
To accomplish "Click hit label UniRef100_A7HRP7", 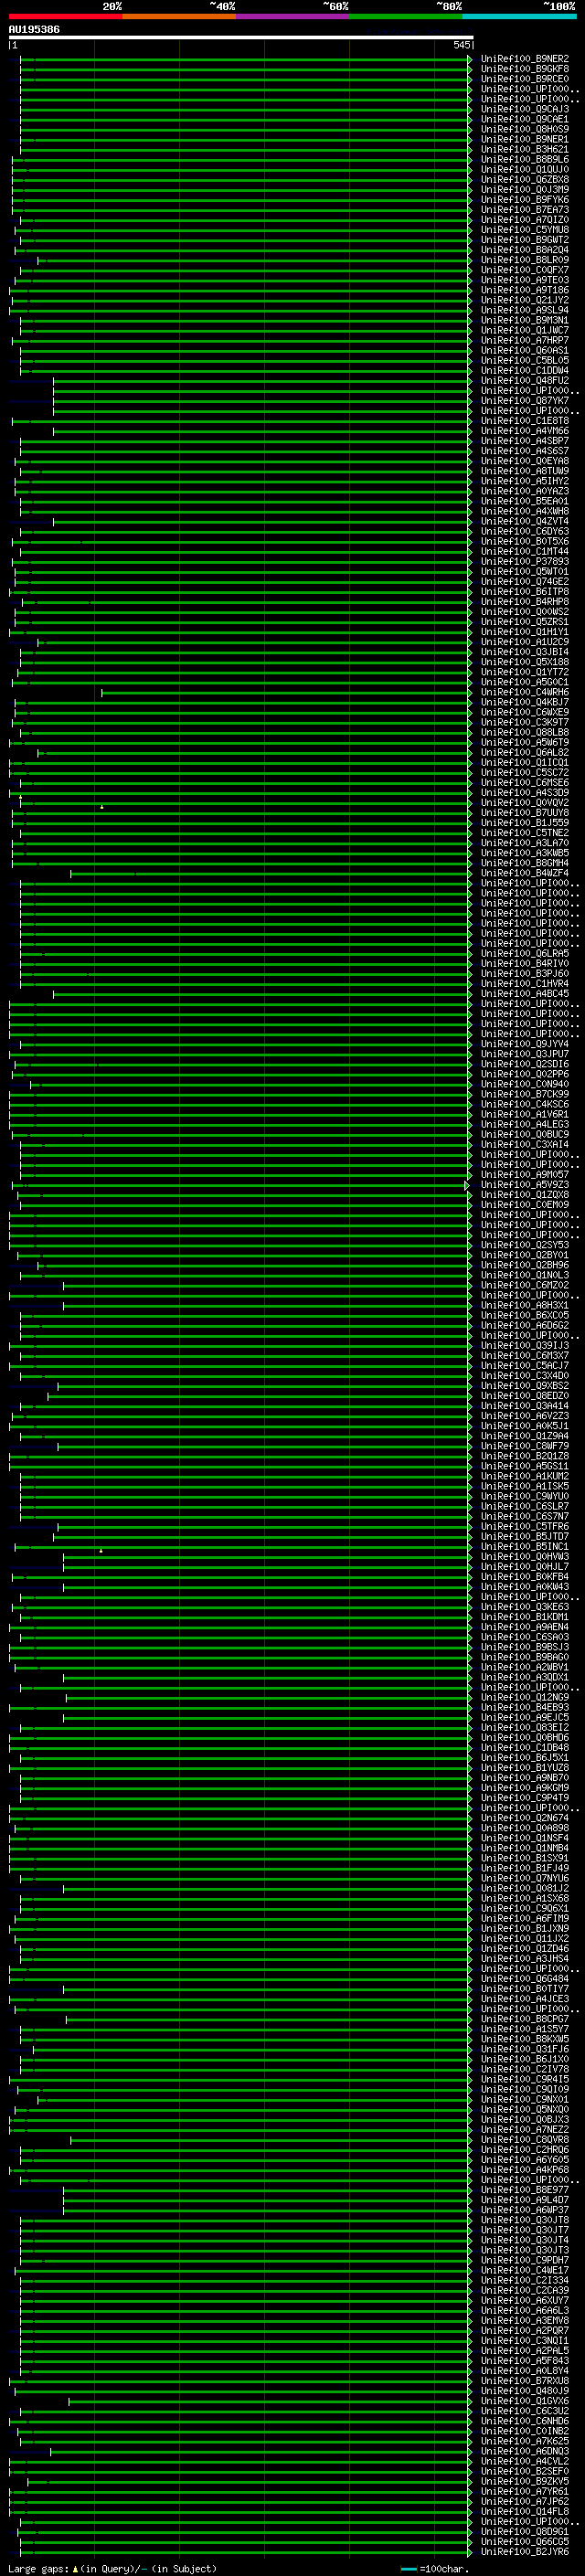I will 525,340.
